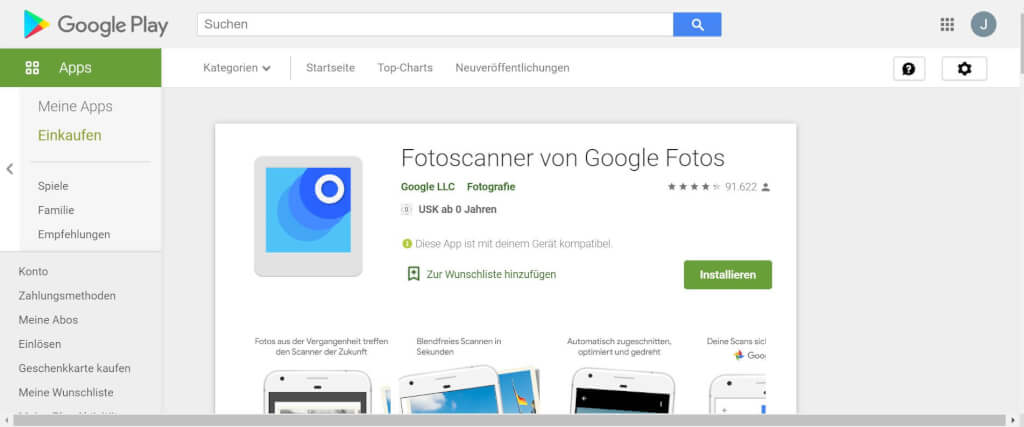Open the Fotografie category link
This screenshot has width=1024, height=427.
(x=491, y=187)
